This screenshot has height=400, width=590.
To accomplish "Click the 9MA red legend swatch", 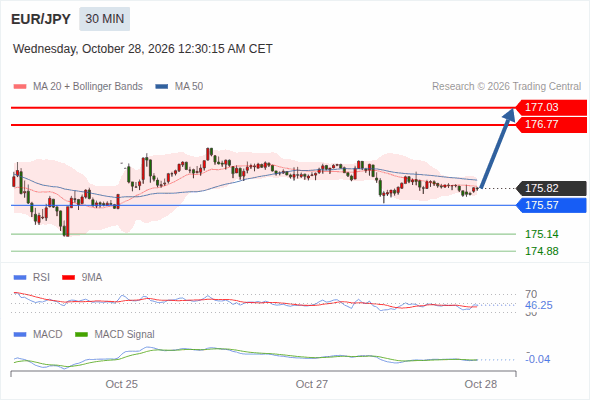I will [68, 278].
